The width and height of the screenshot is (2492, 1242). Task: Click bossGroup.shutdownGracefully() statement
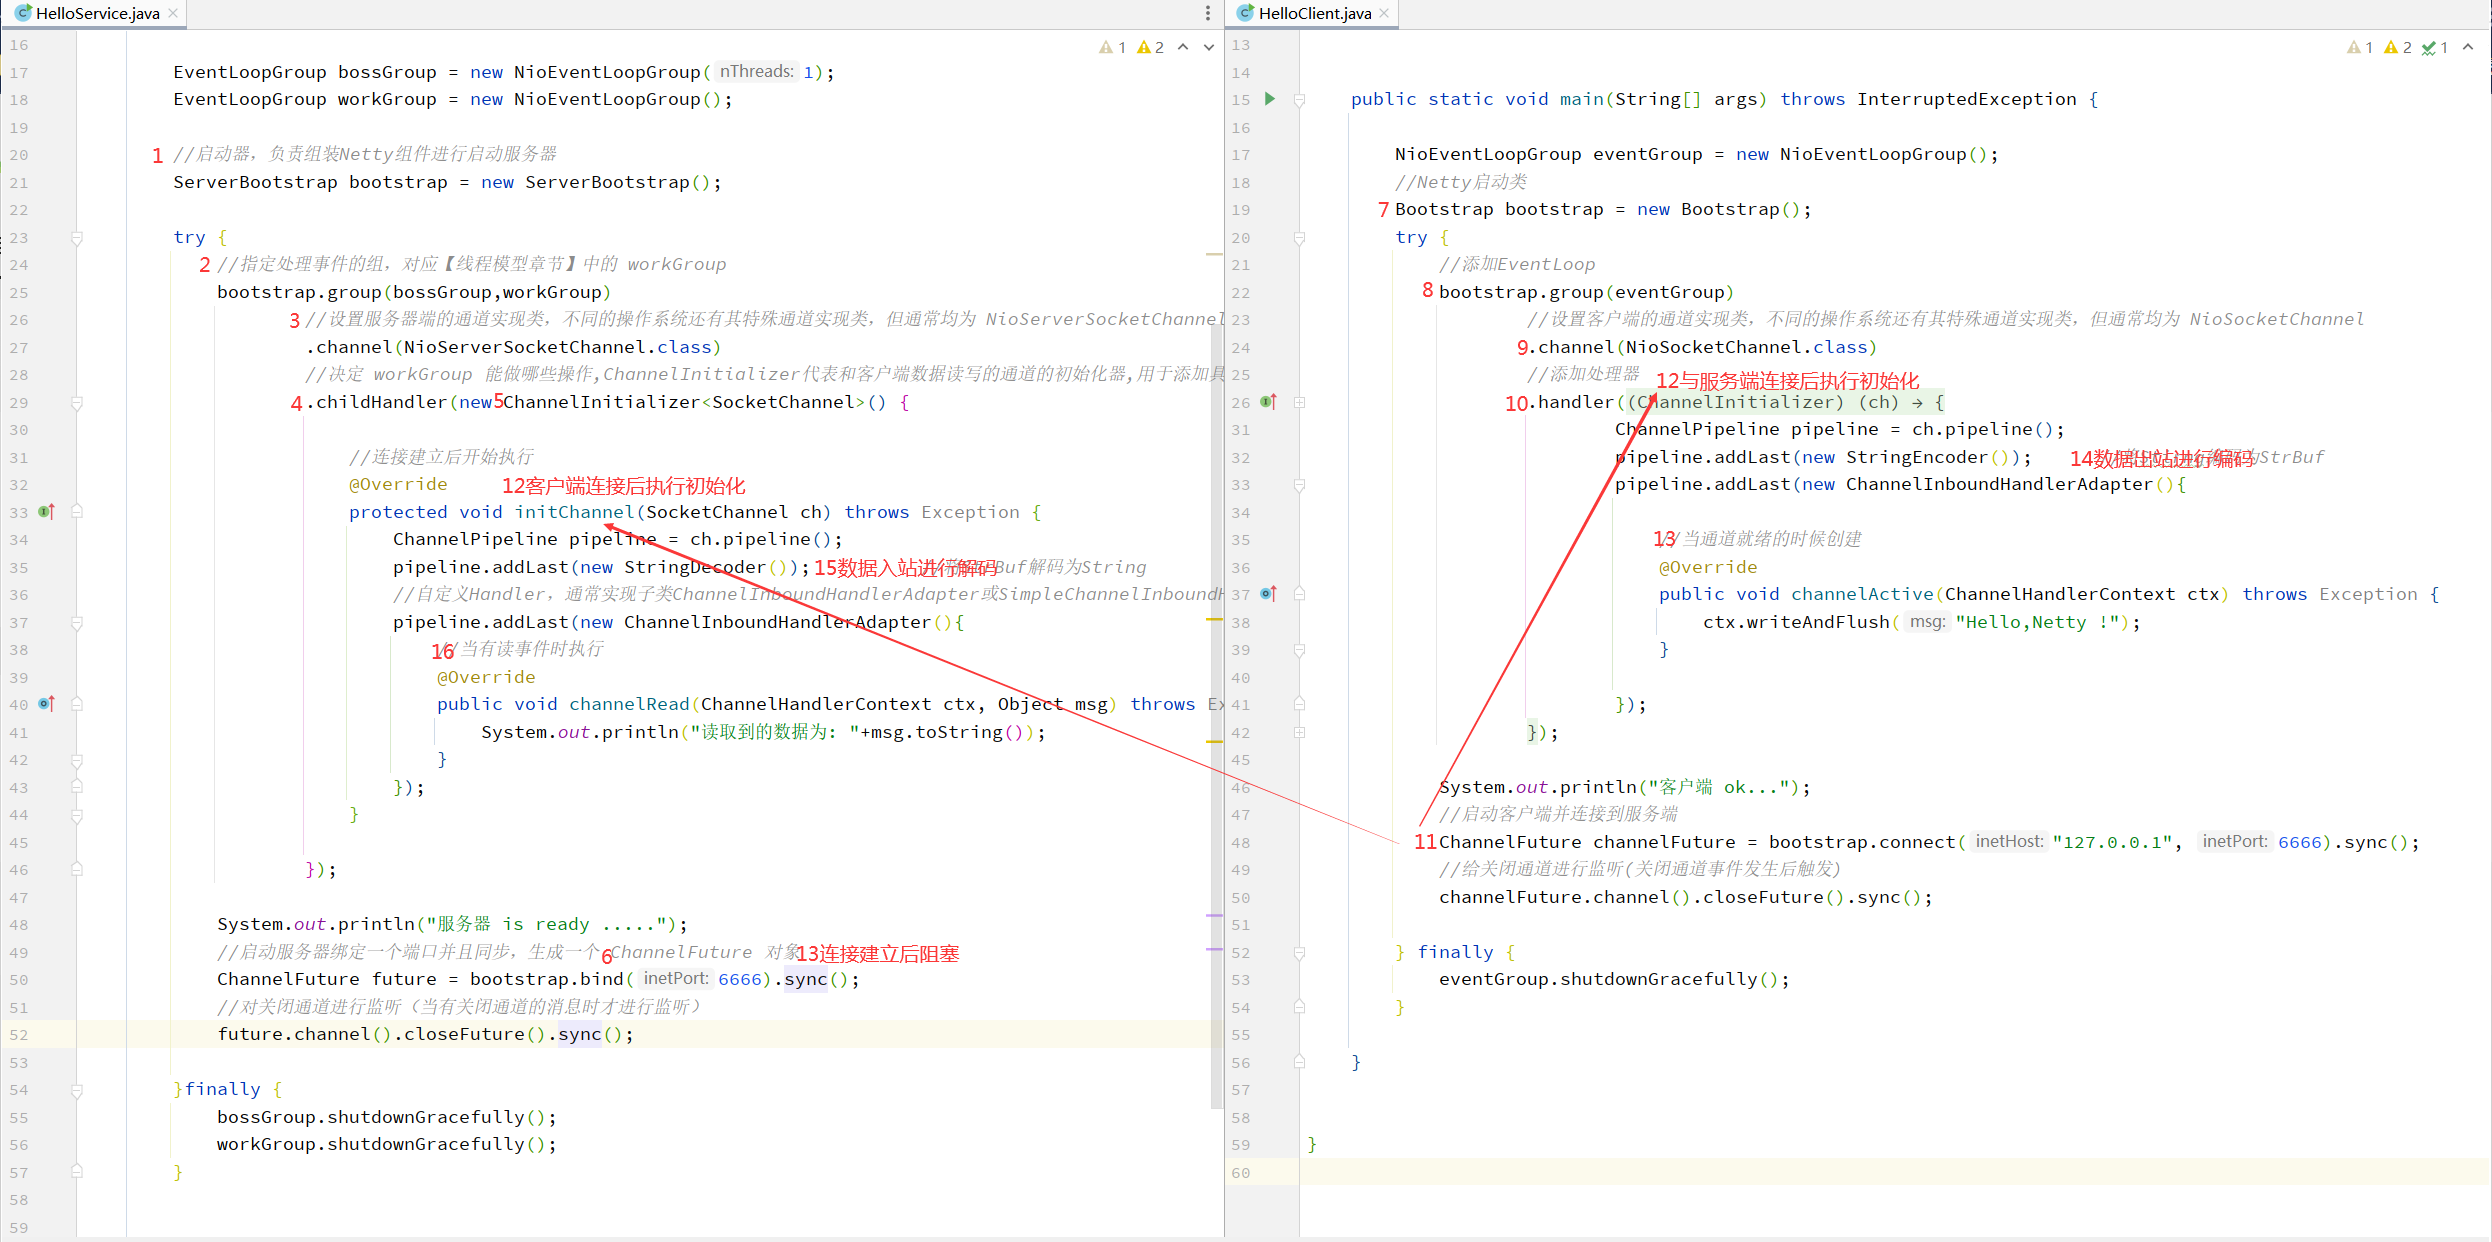point(387,1117)
